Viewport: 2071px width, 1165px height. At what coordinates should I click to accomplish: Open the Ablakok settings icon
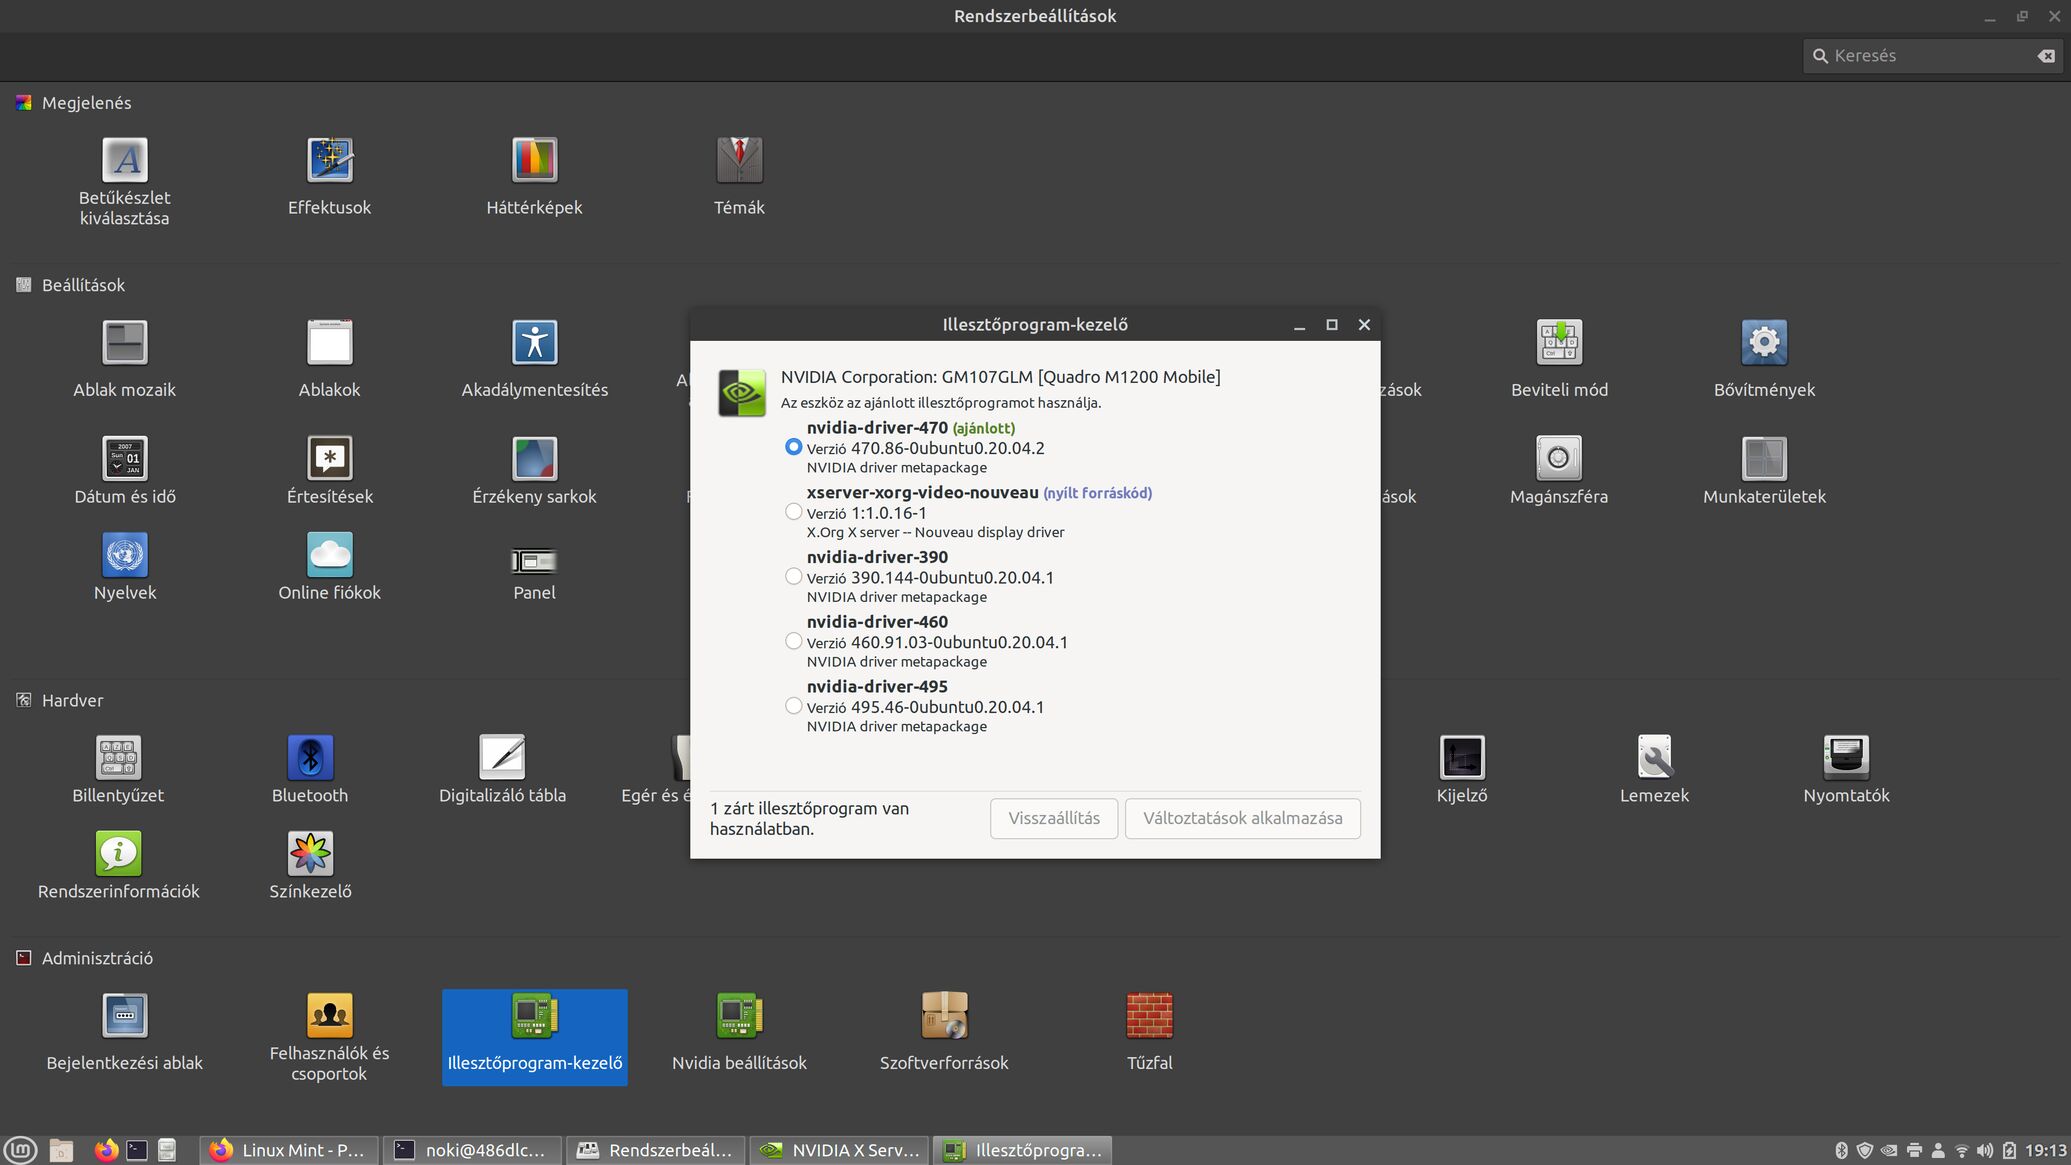[329, 359]
